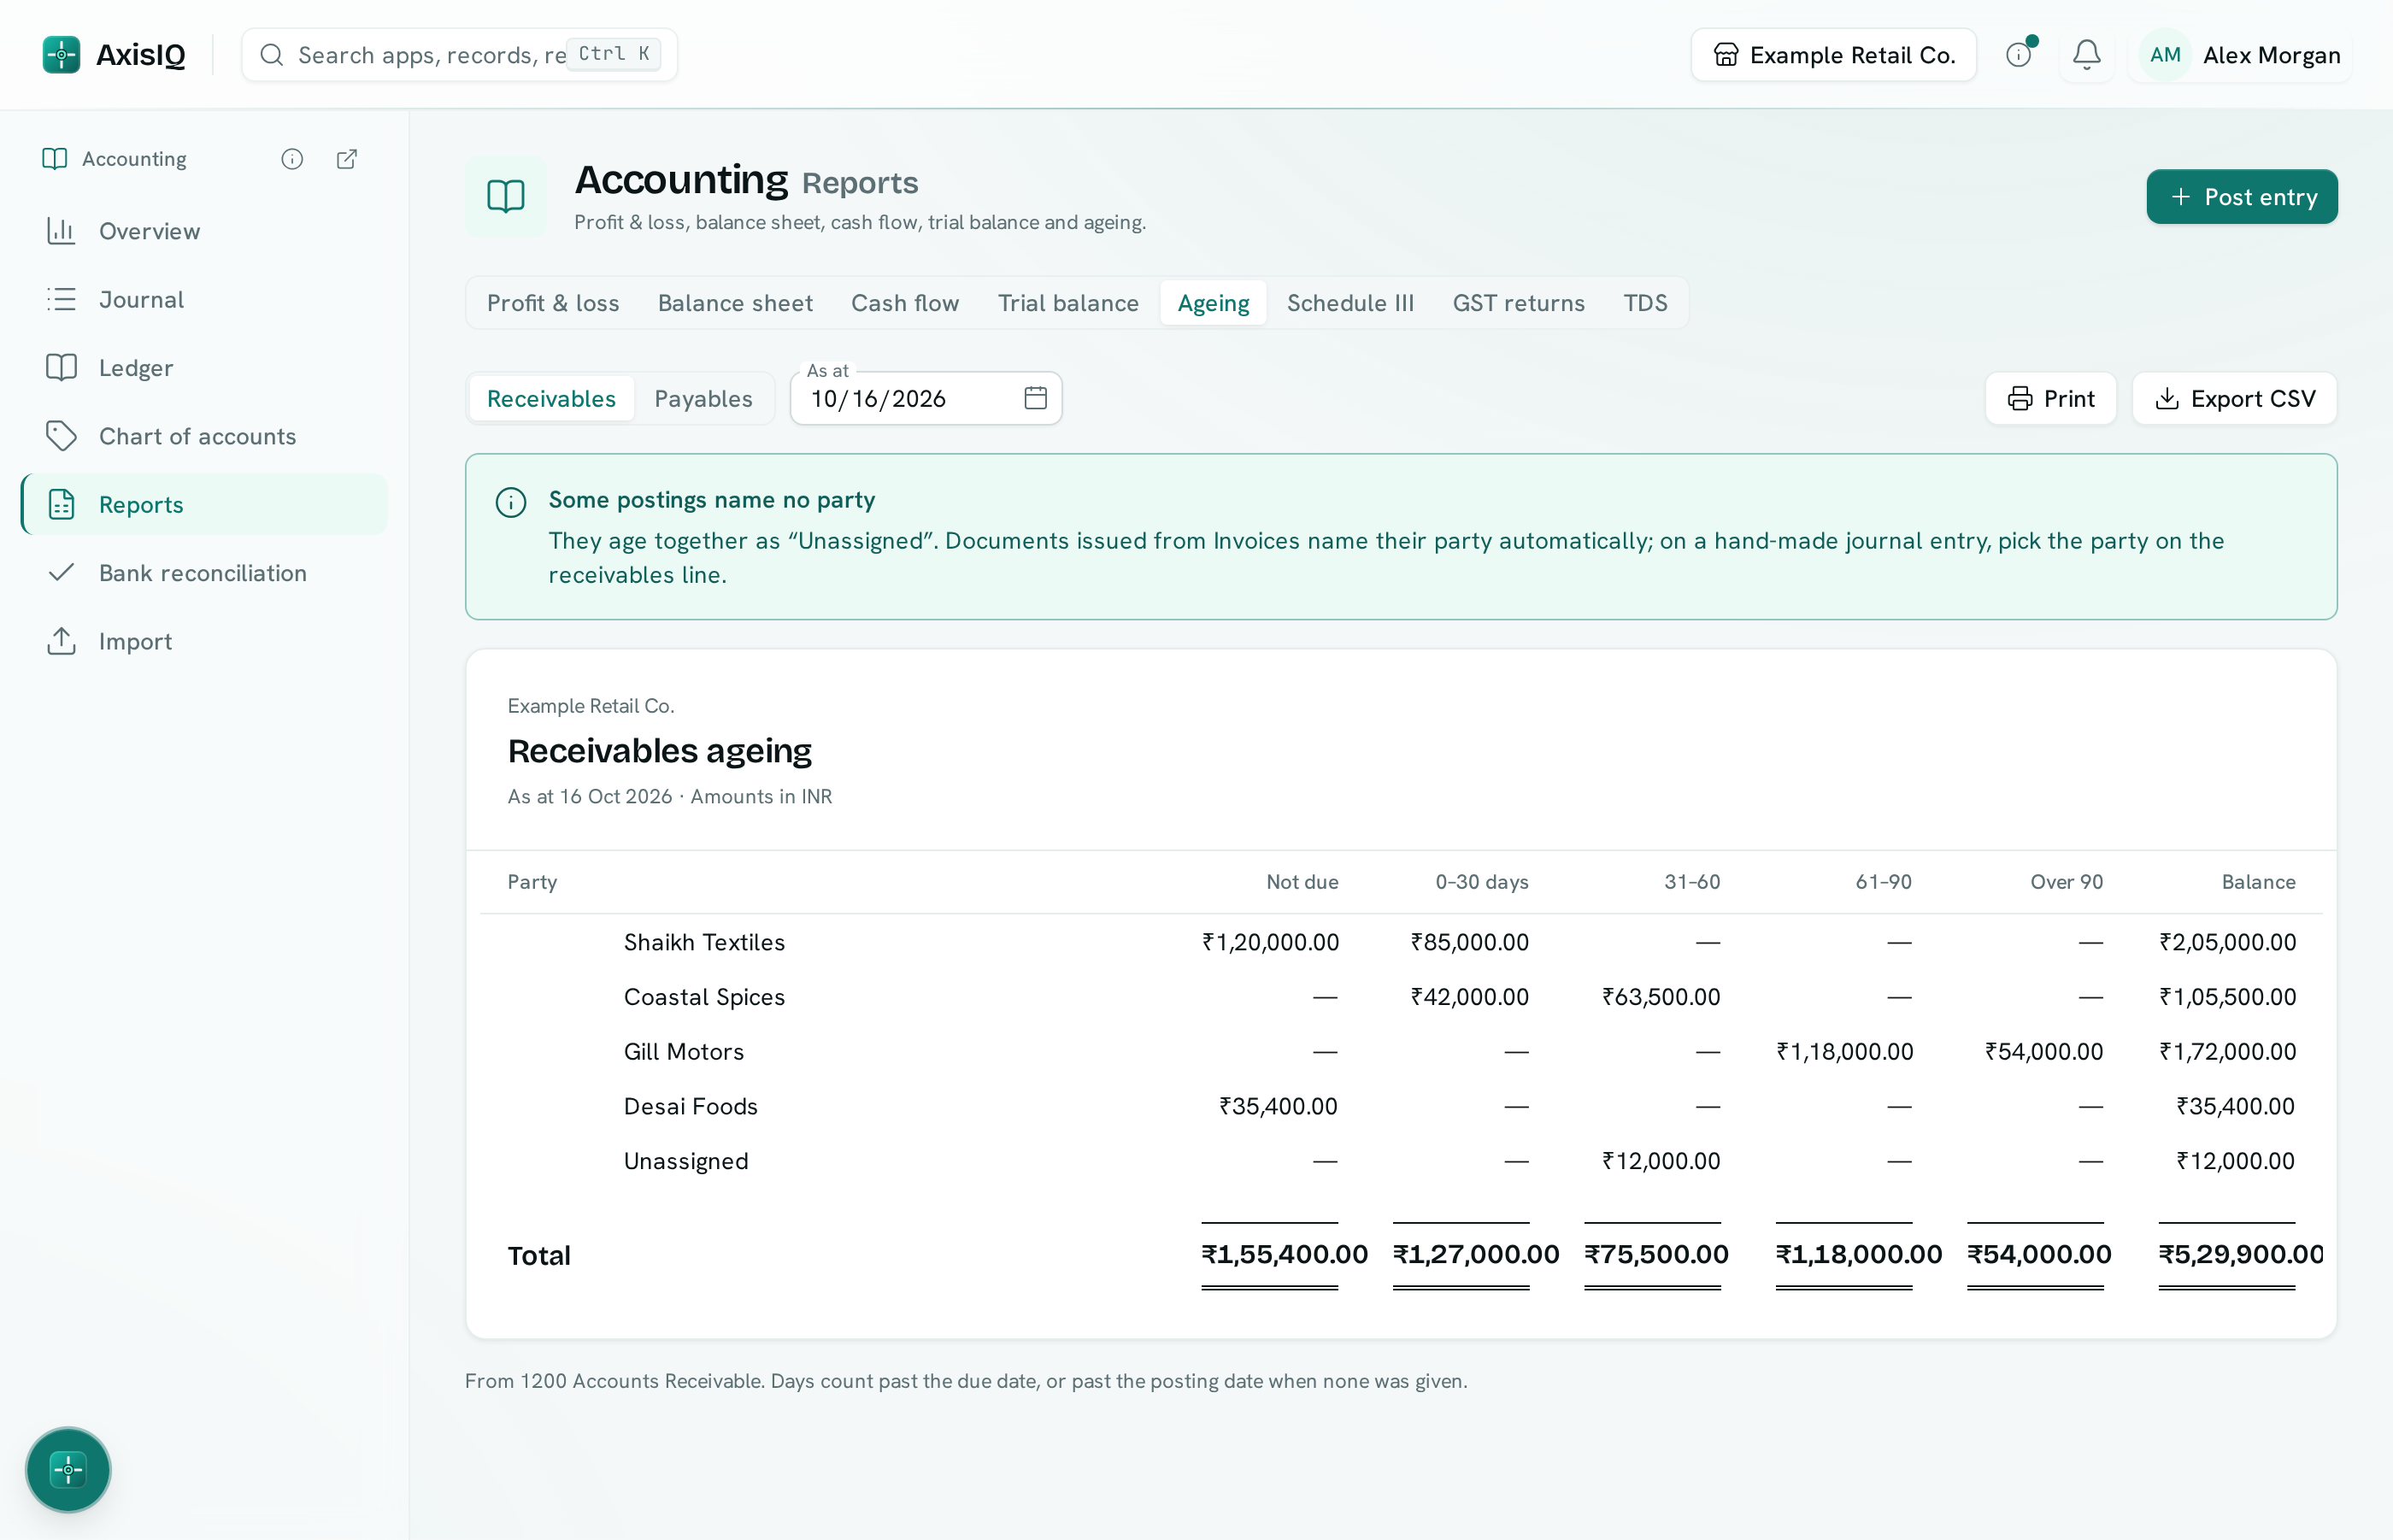Click the AM user avatar
This screenshot has width=2393, height=1540.
pos(2165,55)
